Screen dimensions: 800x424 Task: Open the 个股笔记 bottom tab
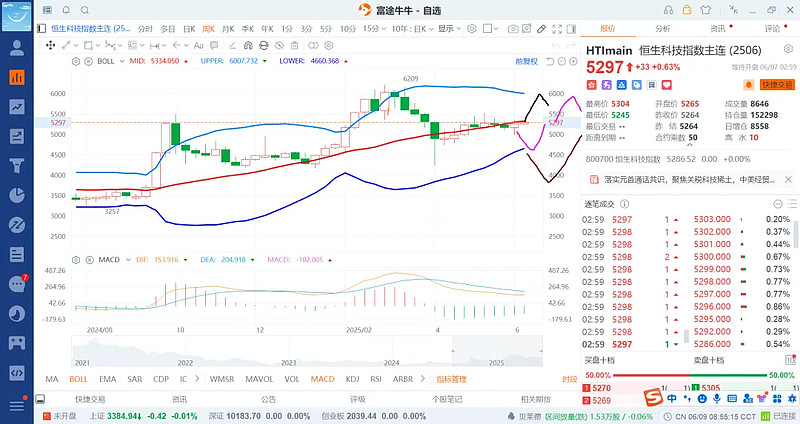[x=446, y=399]
